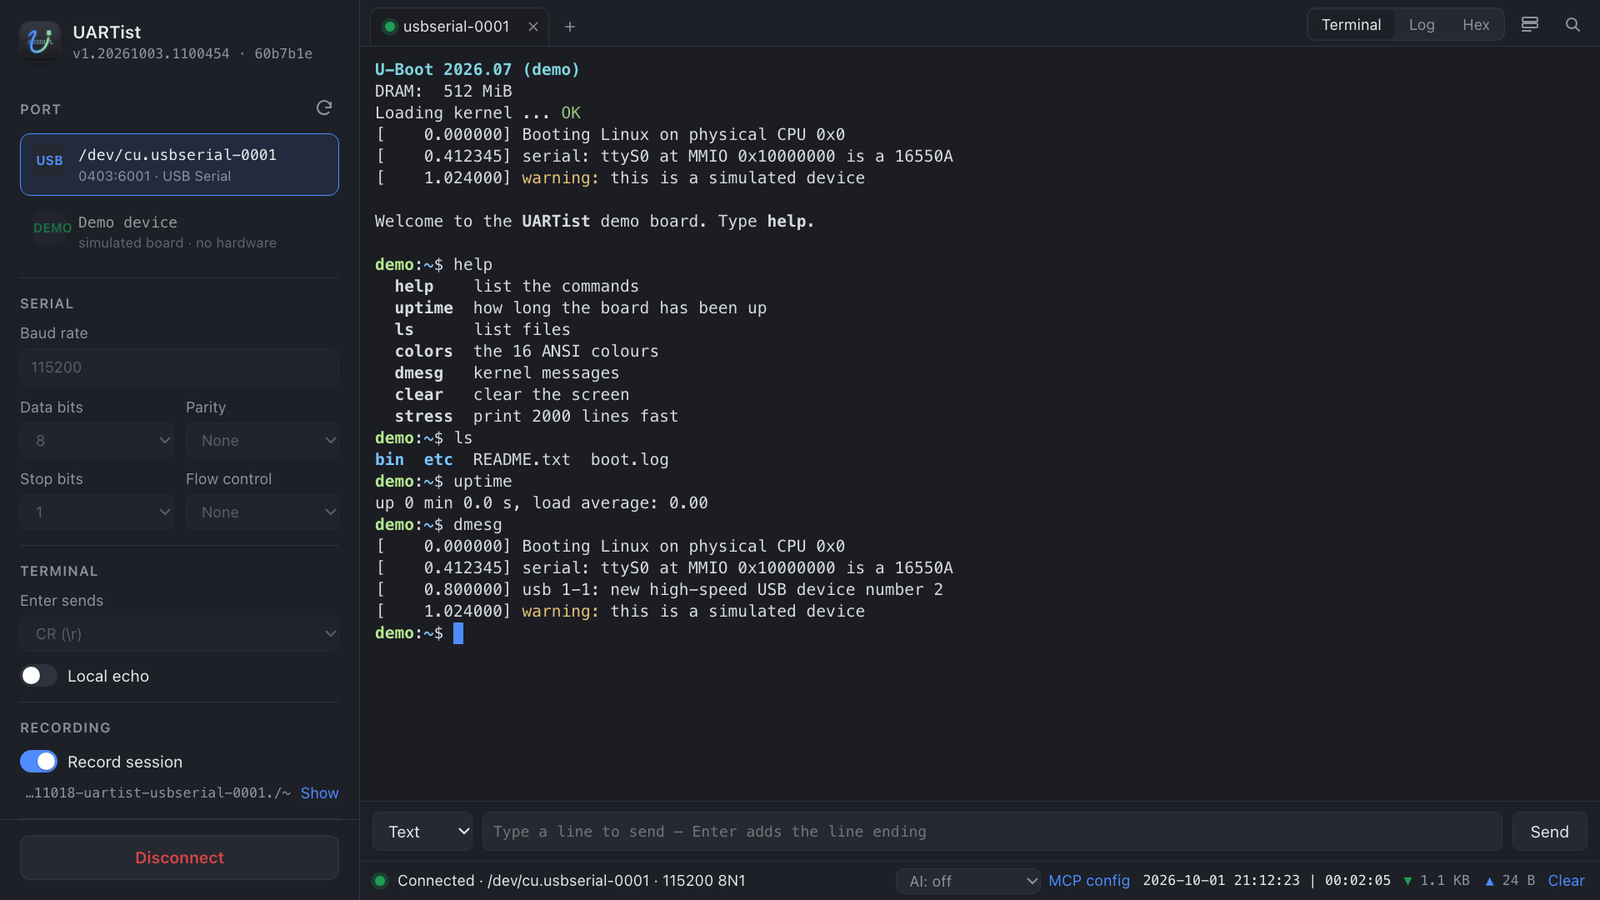Click Show recording file link
Image resolution: width=1600 pixels, height=900 pixels.
click(320, 793)
